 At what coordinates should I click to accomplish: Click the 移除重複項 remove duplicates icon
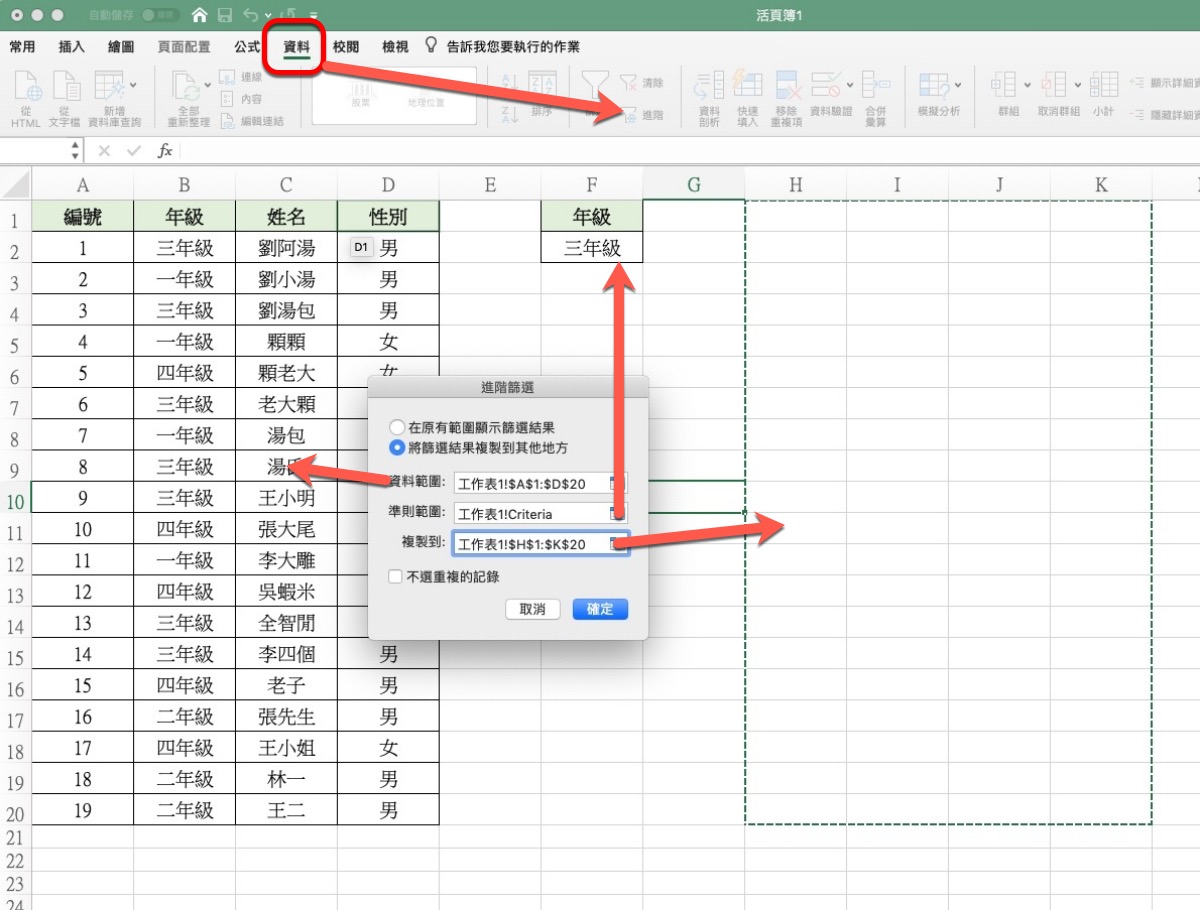click(x=787, y=87)
